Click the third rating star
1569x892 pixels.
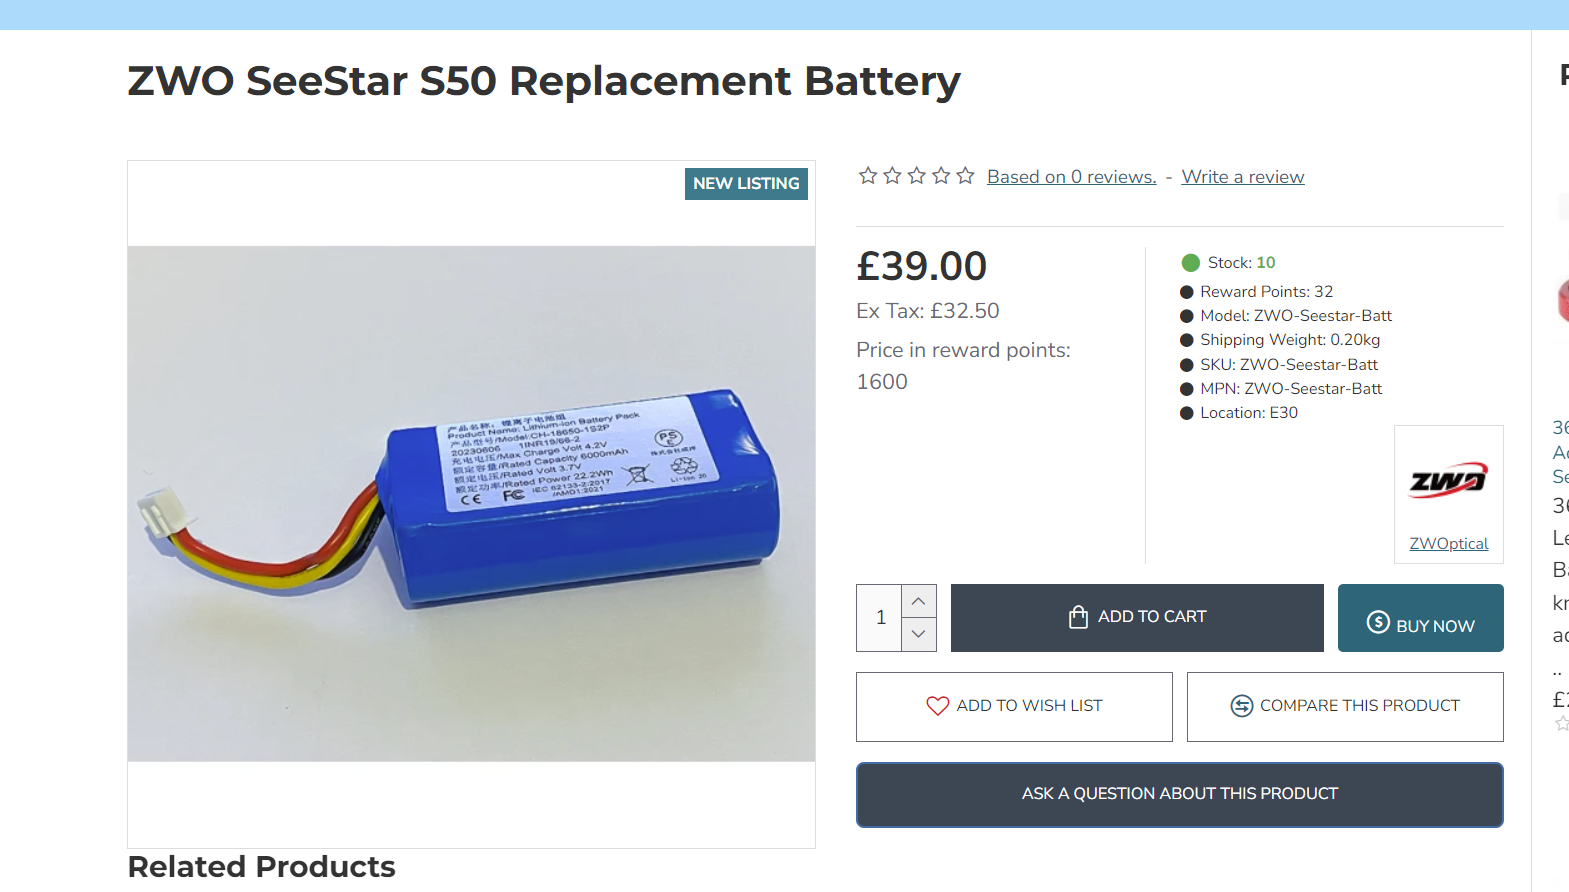916,176
